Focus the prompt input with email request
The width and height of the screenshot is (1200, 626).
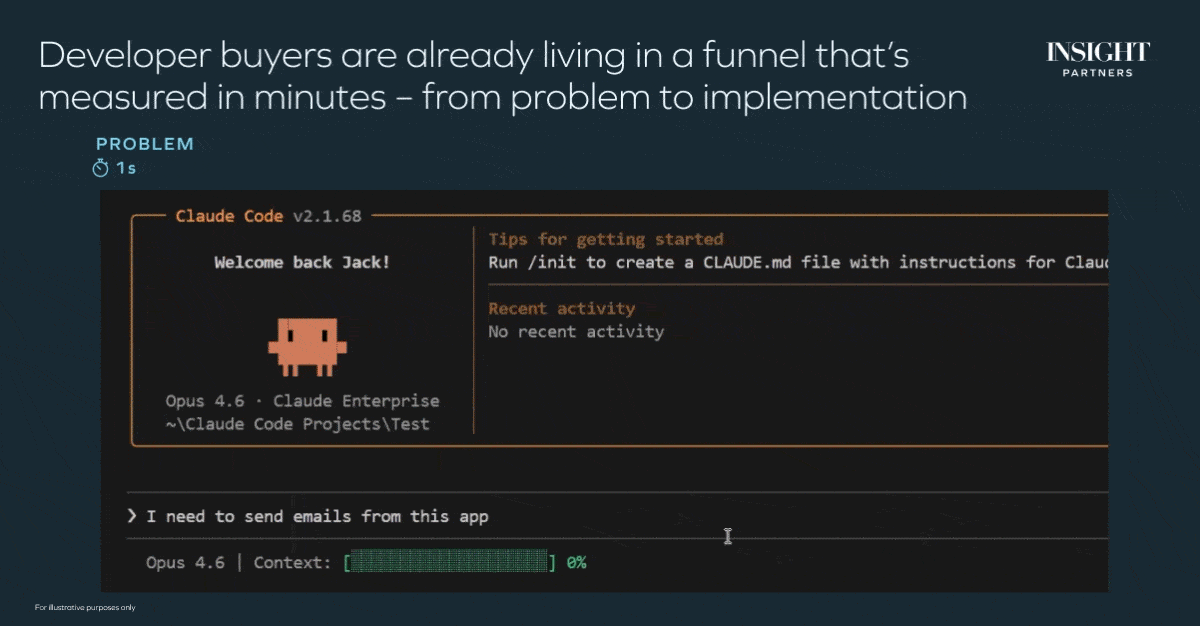coord(317,516)
